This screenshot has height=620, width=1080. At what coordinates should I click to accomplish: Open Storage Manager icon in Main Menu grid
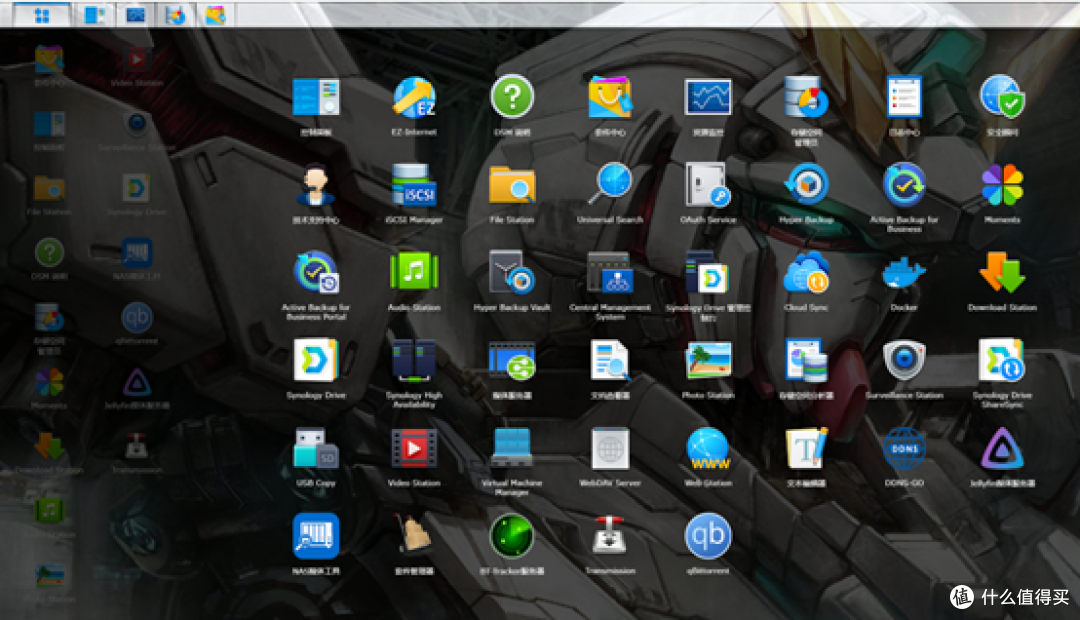point(806,97)
